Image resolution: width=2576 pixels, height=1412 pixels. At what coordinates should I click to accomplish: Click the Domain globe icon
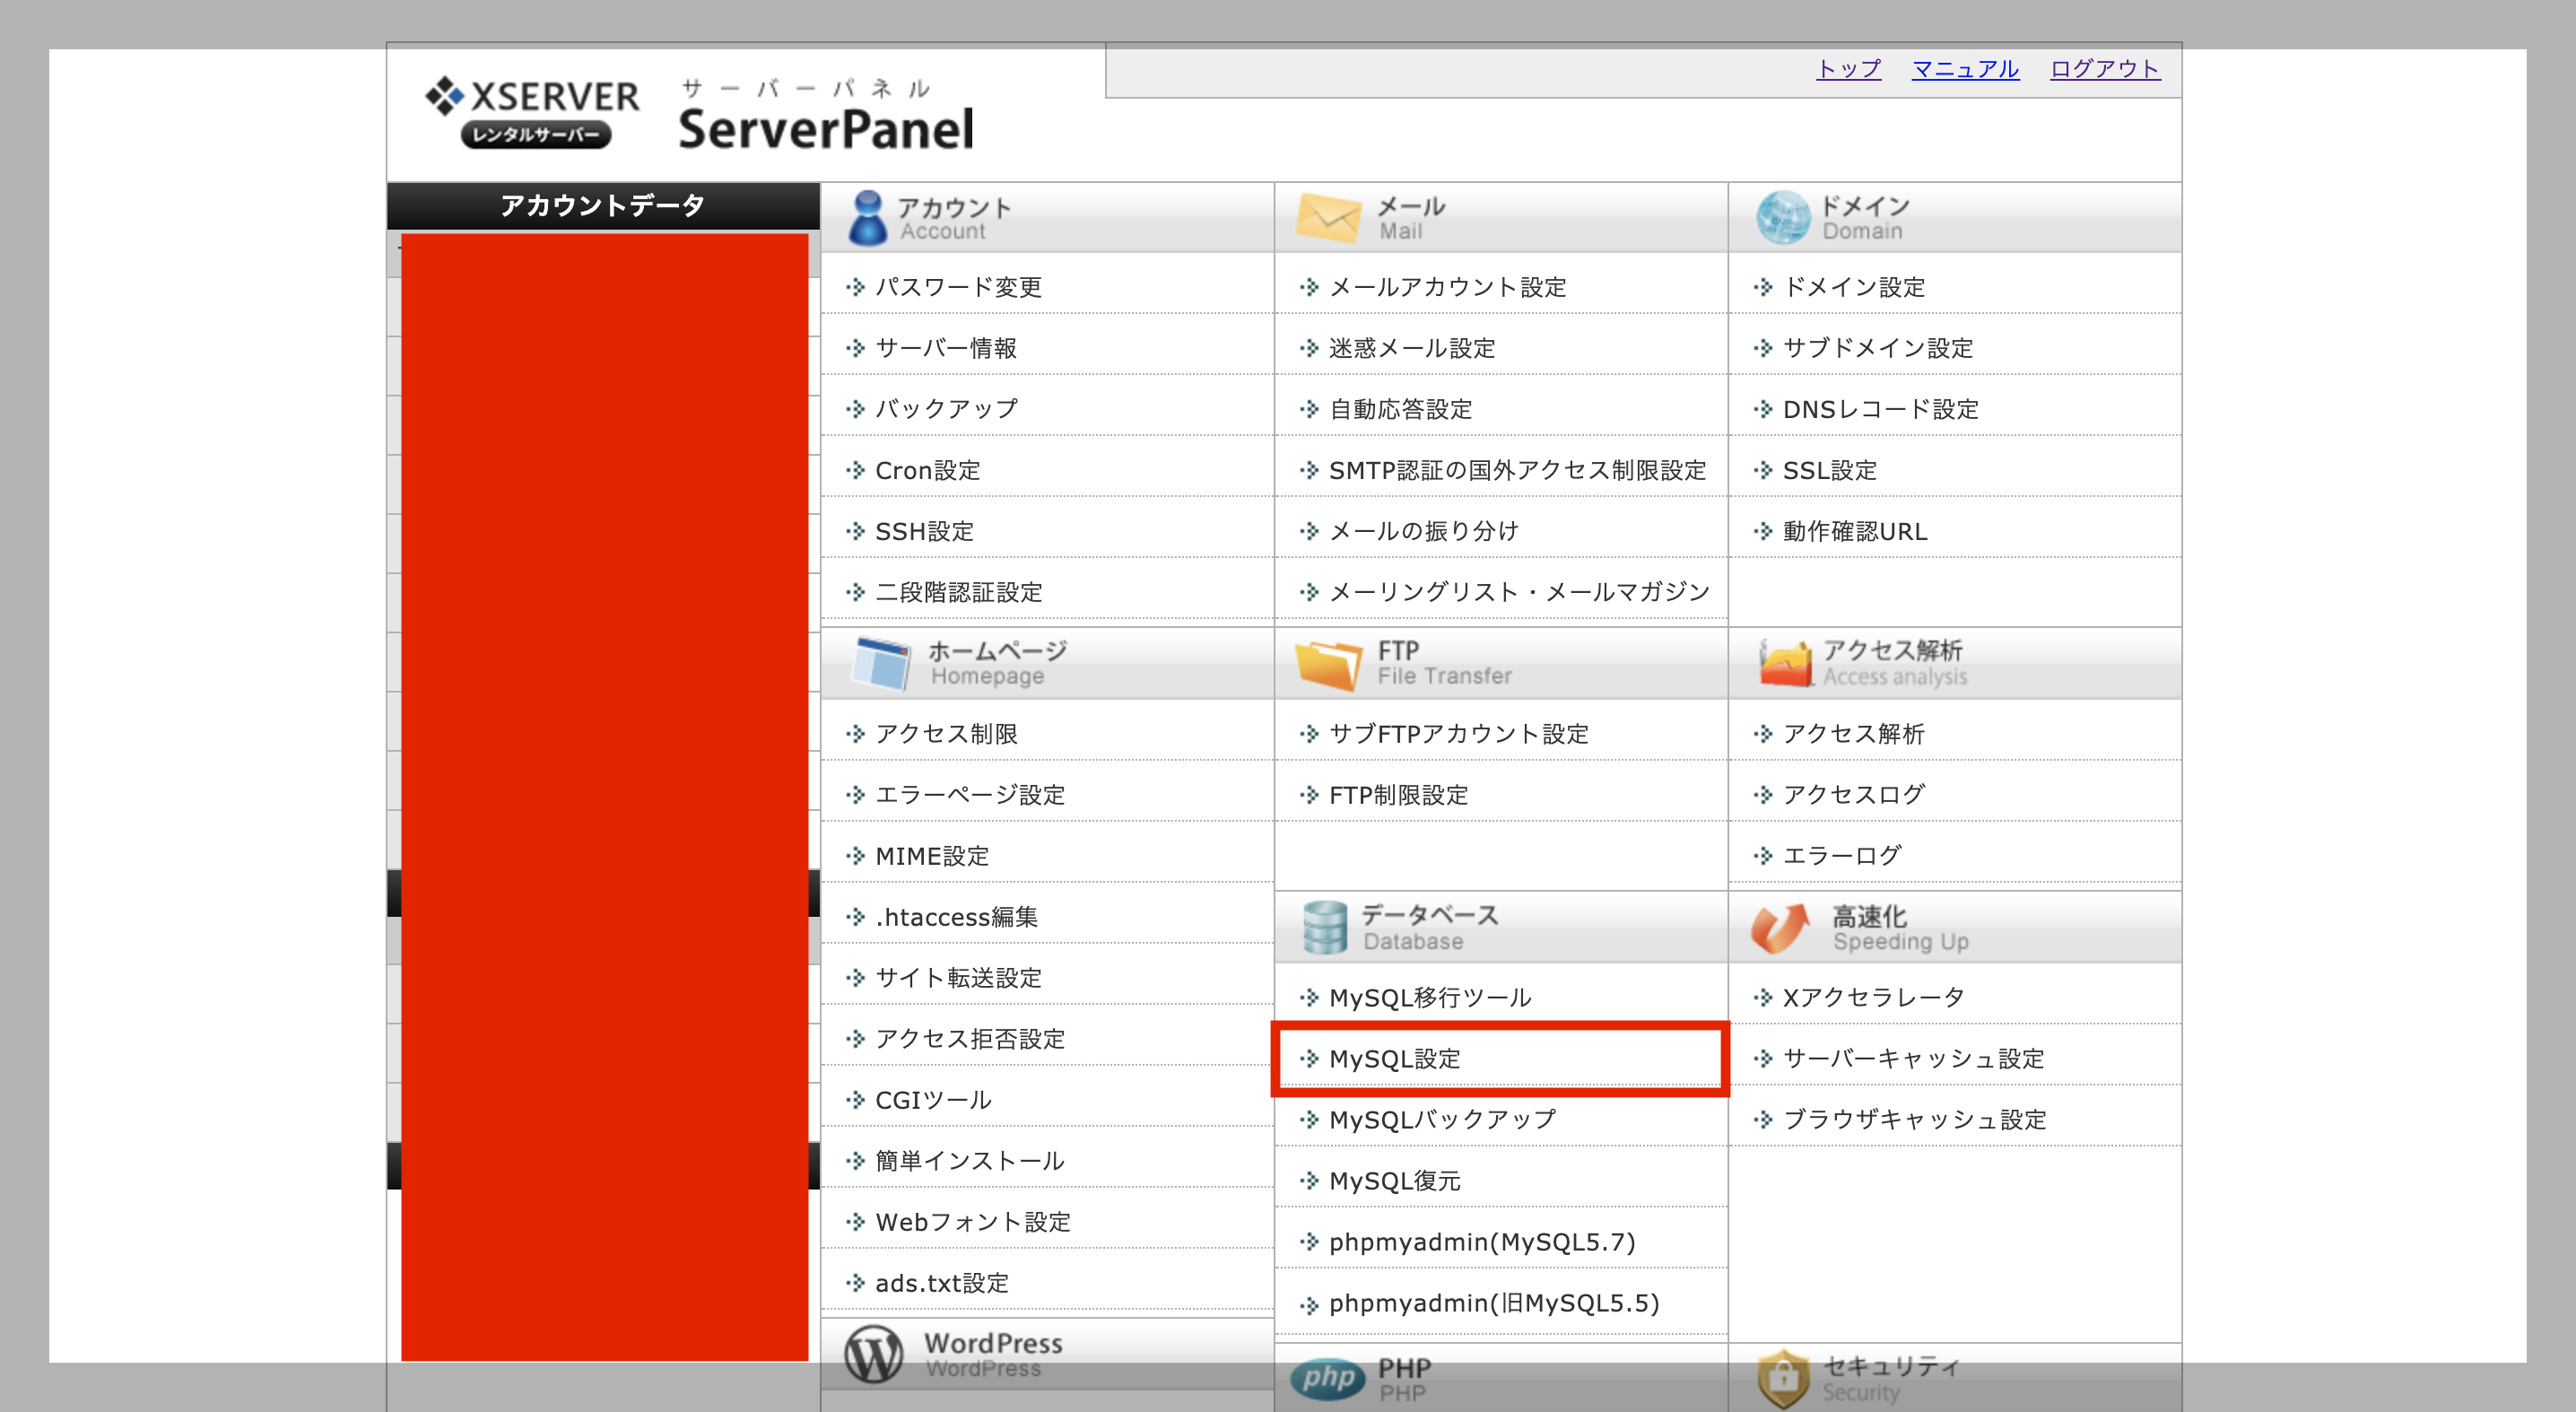coord(1782,218)
